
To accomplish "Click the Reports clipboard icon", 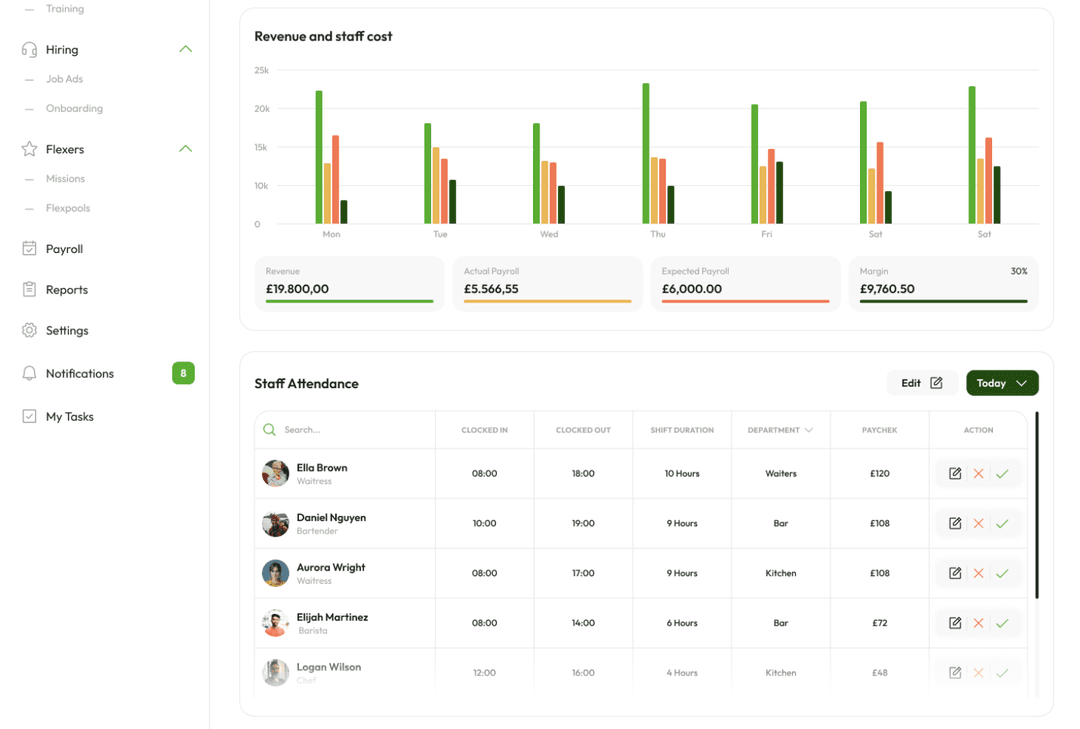I will [29, 289].
